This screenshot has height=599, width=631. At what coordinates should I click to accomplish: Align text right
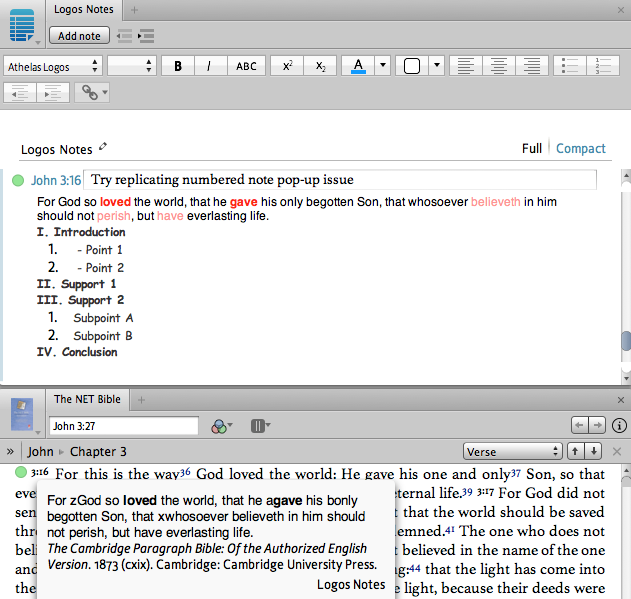tap(532, 66)
